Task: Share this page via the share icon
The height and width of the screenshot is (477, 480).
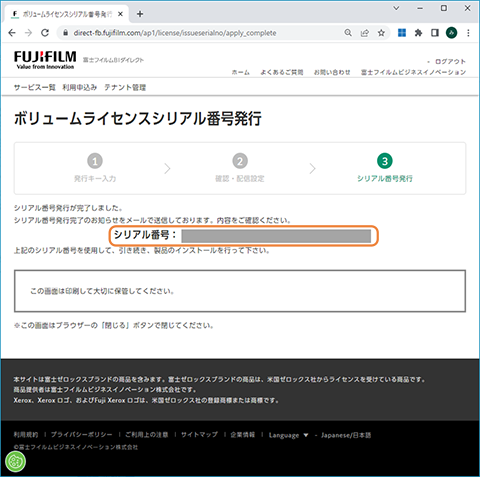Action: pos(365,33)
